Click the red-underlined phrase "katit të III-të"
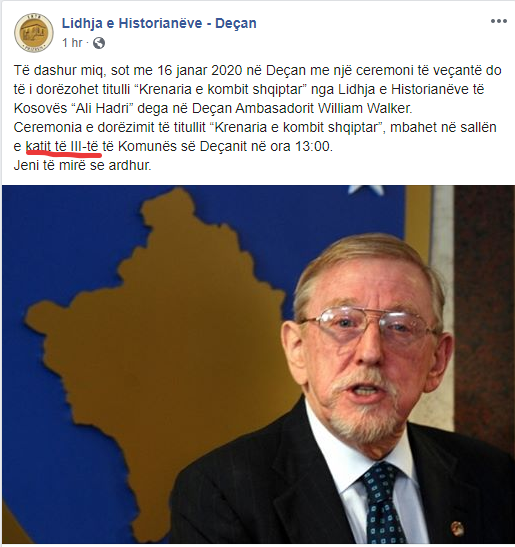Viewport: 515px width, 547px height. click(62, 146)
